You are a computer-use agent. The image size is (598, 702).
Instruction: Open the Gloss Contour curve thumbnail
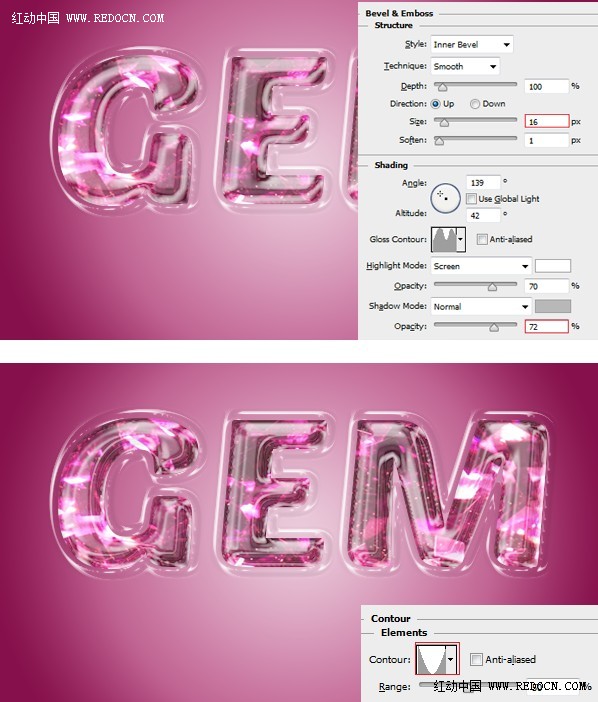pos(444,239)
